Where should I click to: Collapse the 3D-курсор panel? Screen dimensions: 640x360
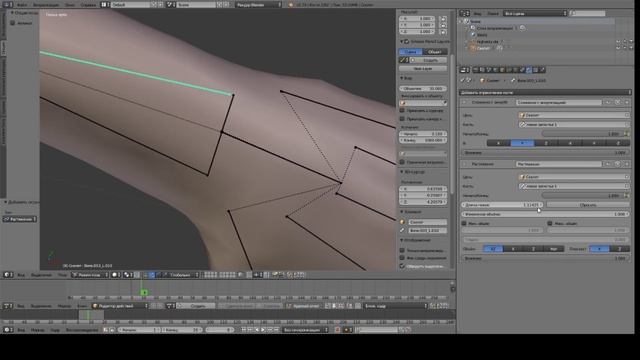point(402,172)
